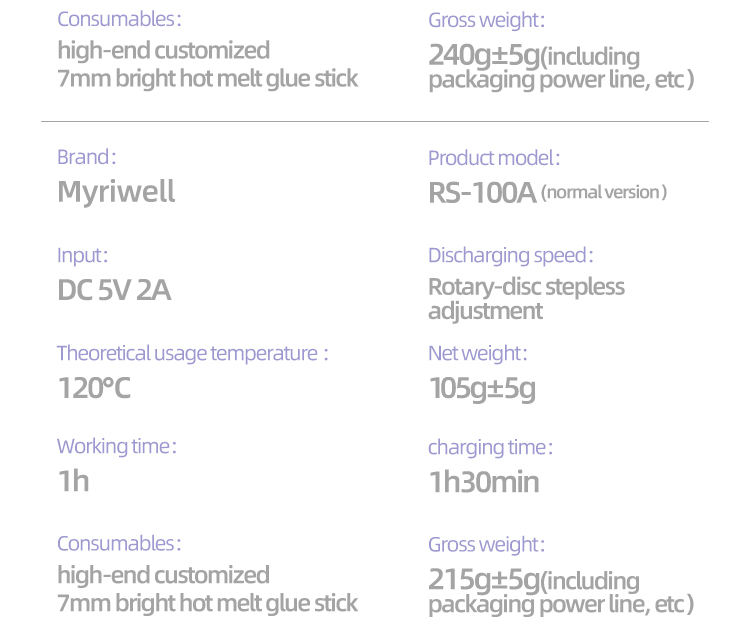Select the Myriwell brand name text
Screen dimensions: 750x624
[x=116, y=191]
